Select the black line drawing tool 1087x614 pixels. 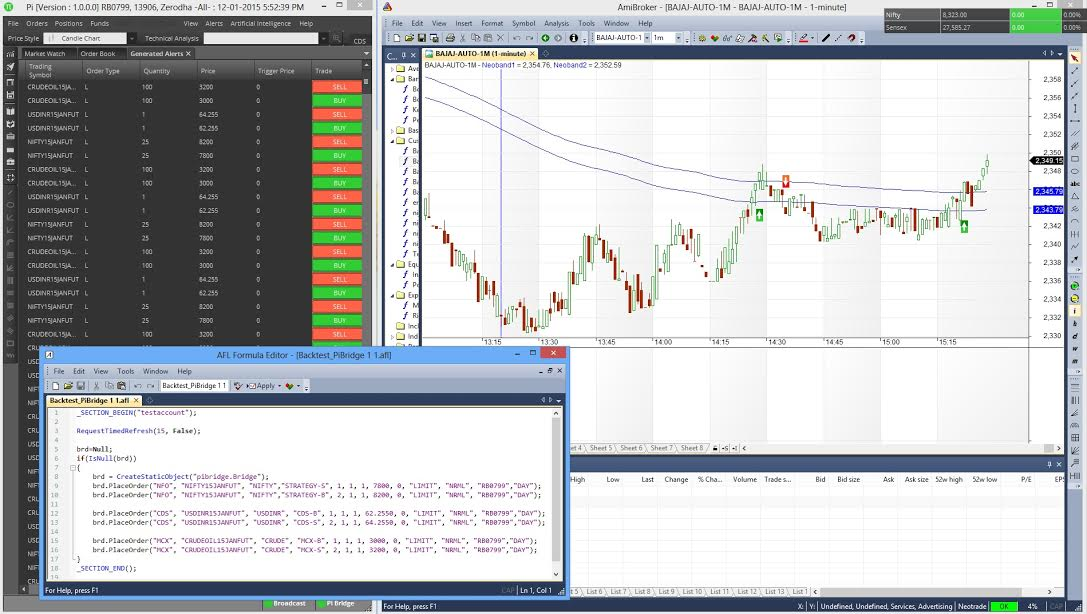pyautogui.click(x=826, y=38)
